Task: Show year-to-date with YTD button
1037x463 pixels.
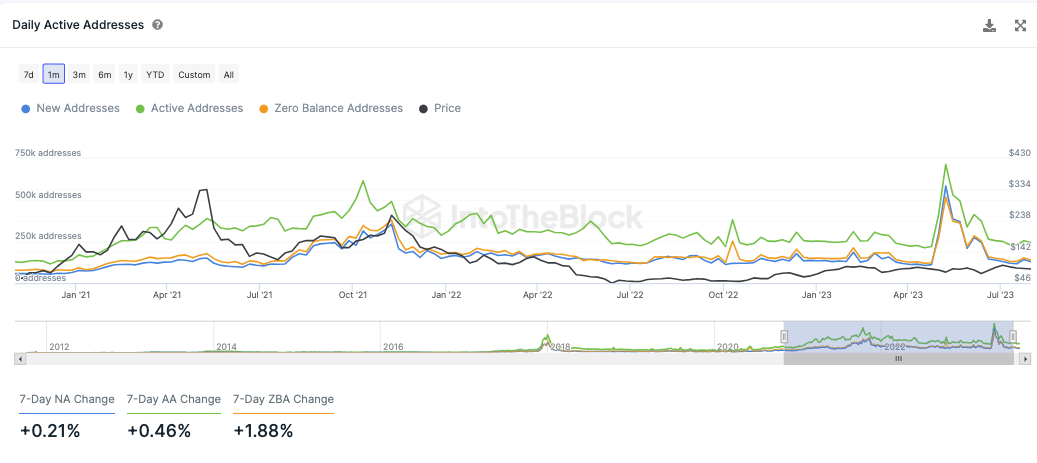Action: coord(155,75)
